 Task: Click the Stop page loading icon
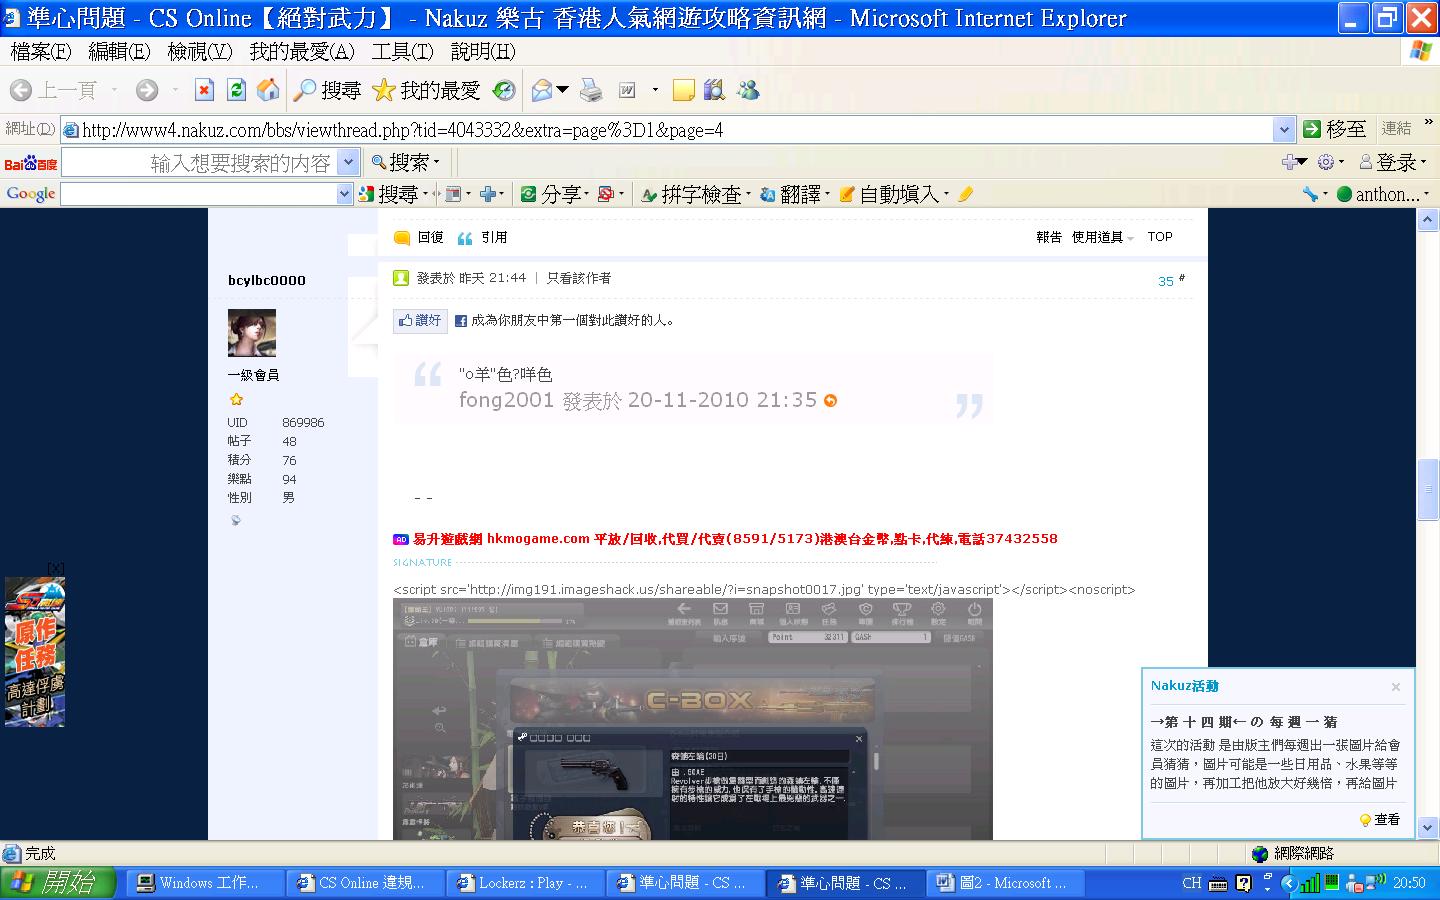(x=204, y=91)
